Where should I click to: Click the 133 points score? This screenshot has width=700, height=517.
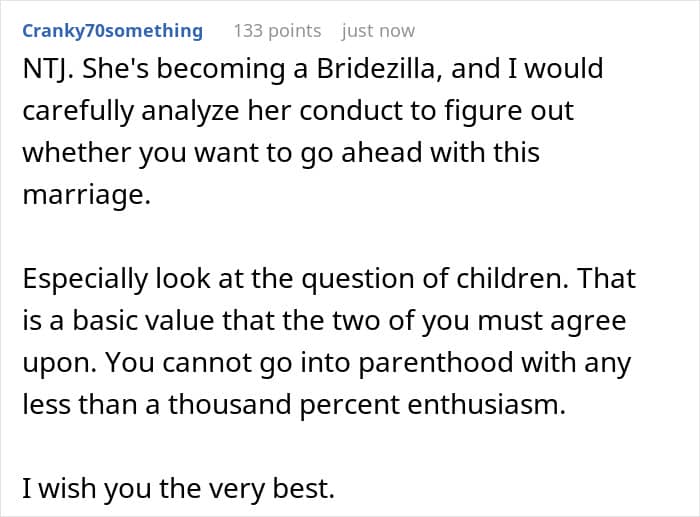coord(277,31)
